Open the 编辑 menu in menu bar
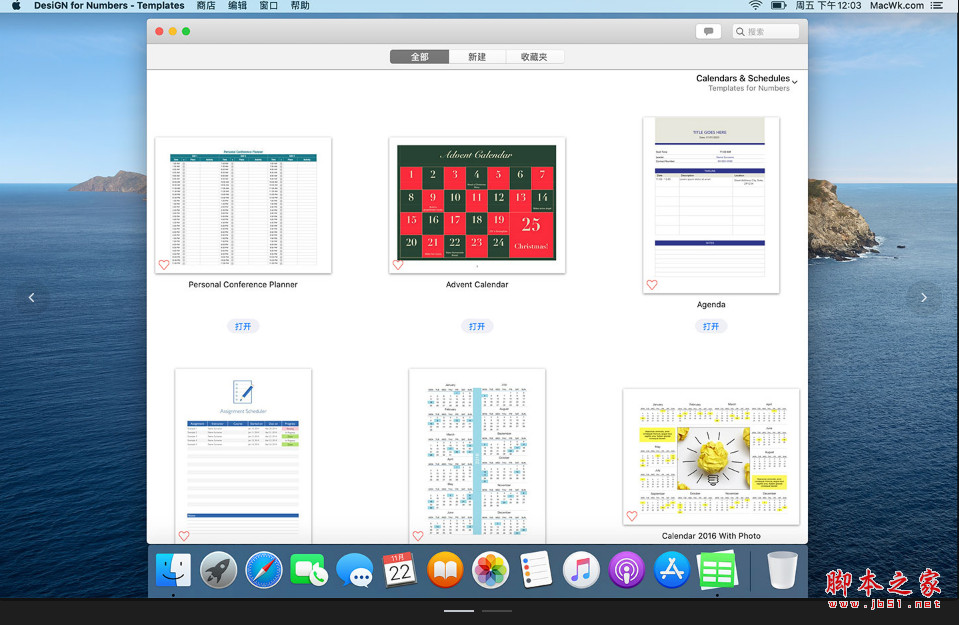This screenshot has width=959, height=625. pyautogui.click(x=237, y=6)
